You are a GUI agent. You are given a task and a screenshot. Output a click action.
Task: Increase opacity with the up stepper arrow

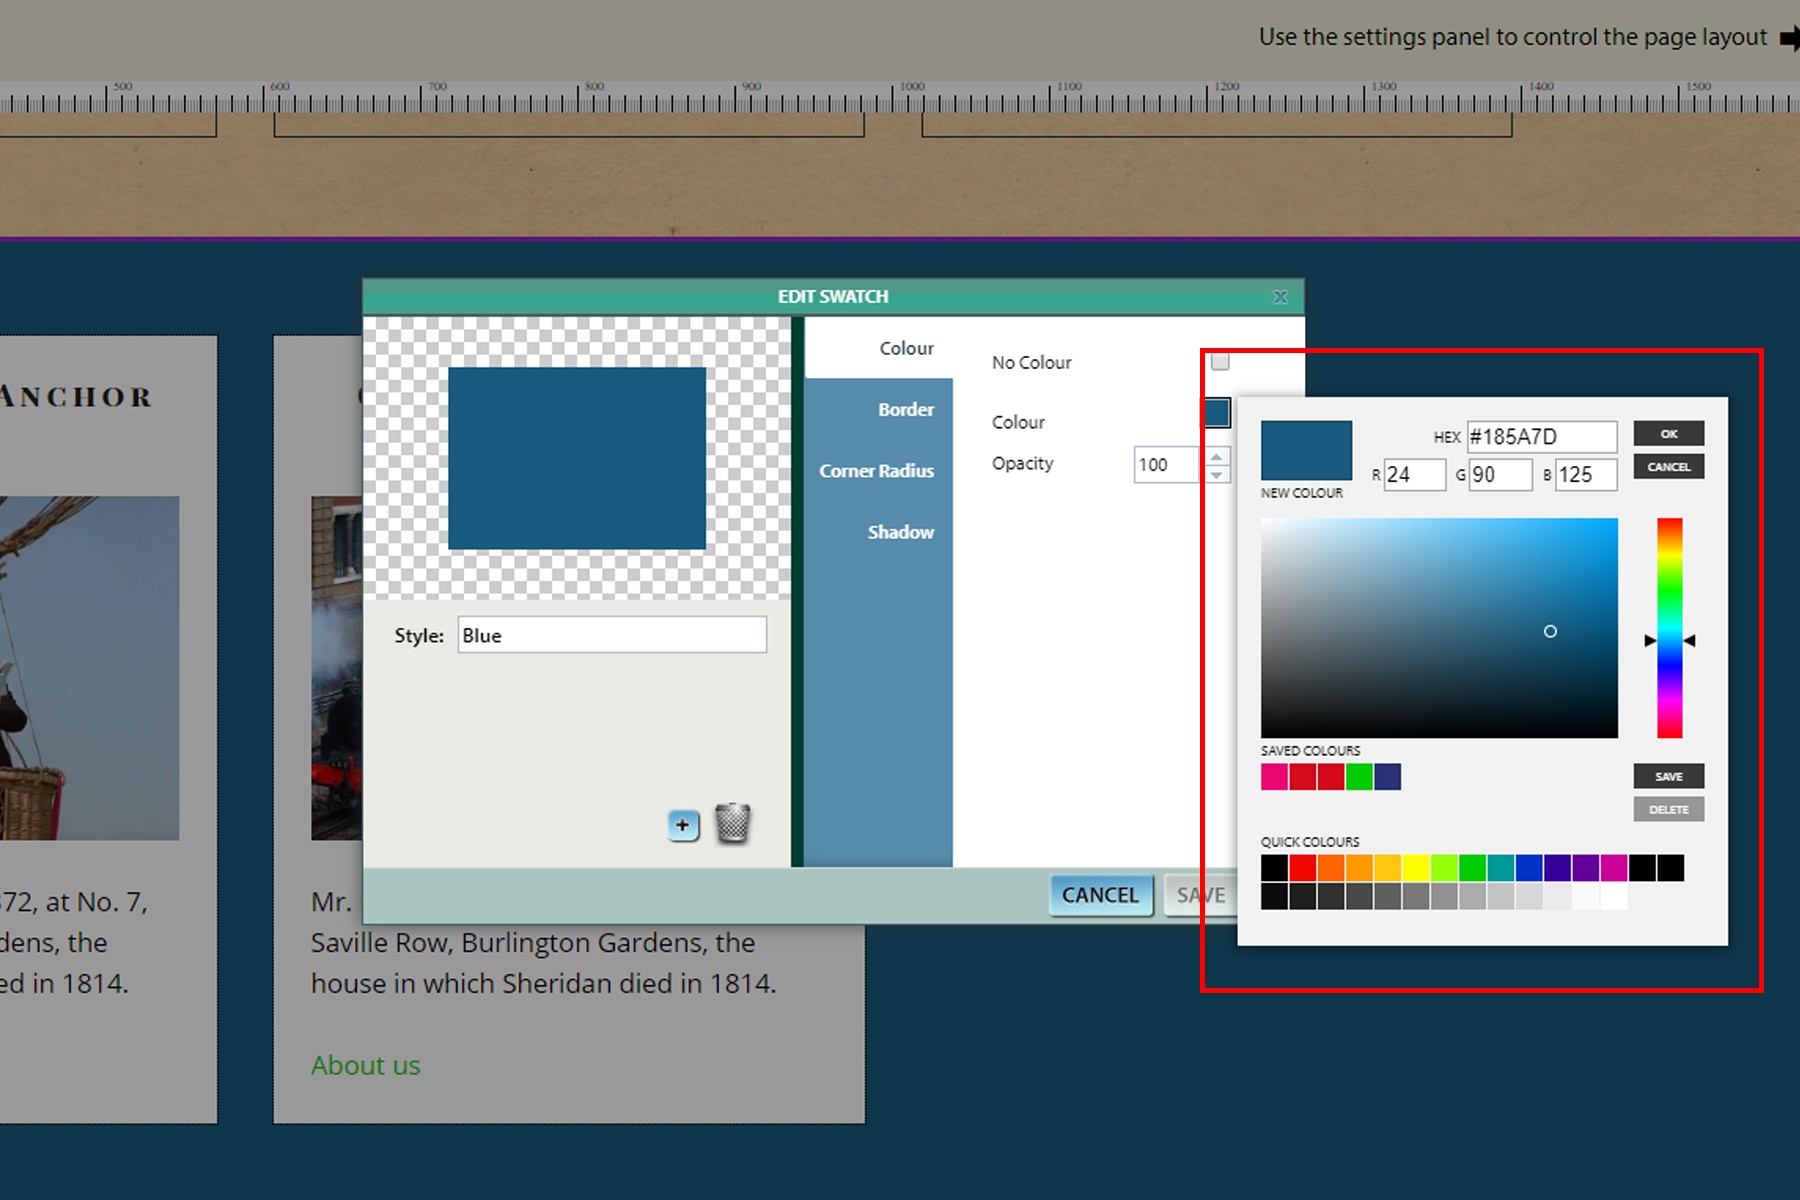(1216, 457)
